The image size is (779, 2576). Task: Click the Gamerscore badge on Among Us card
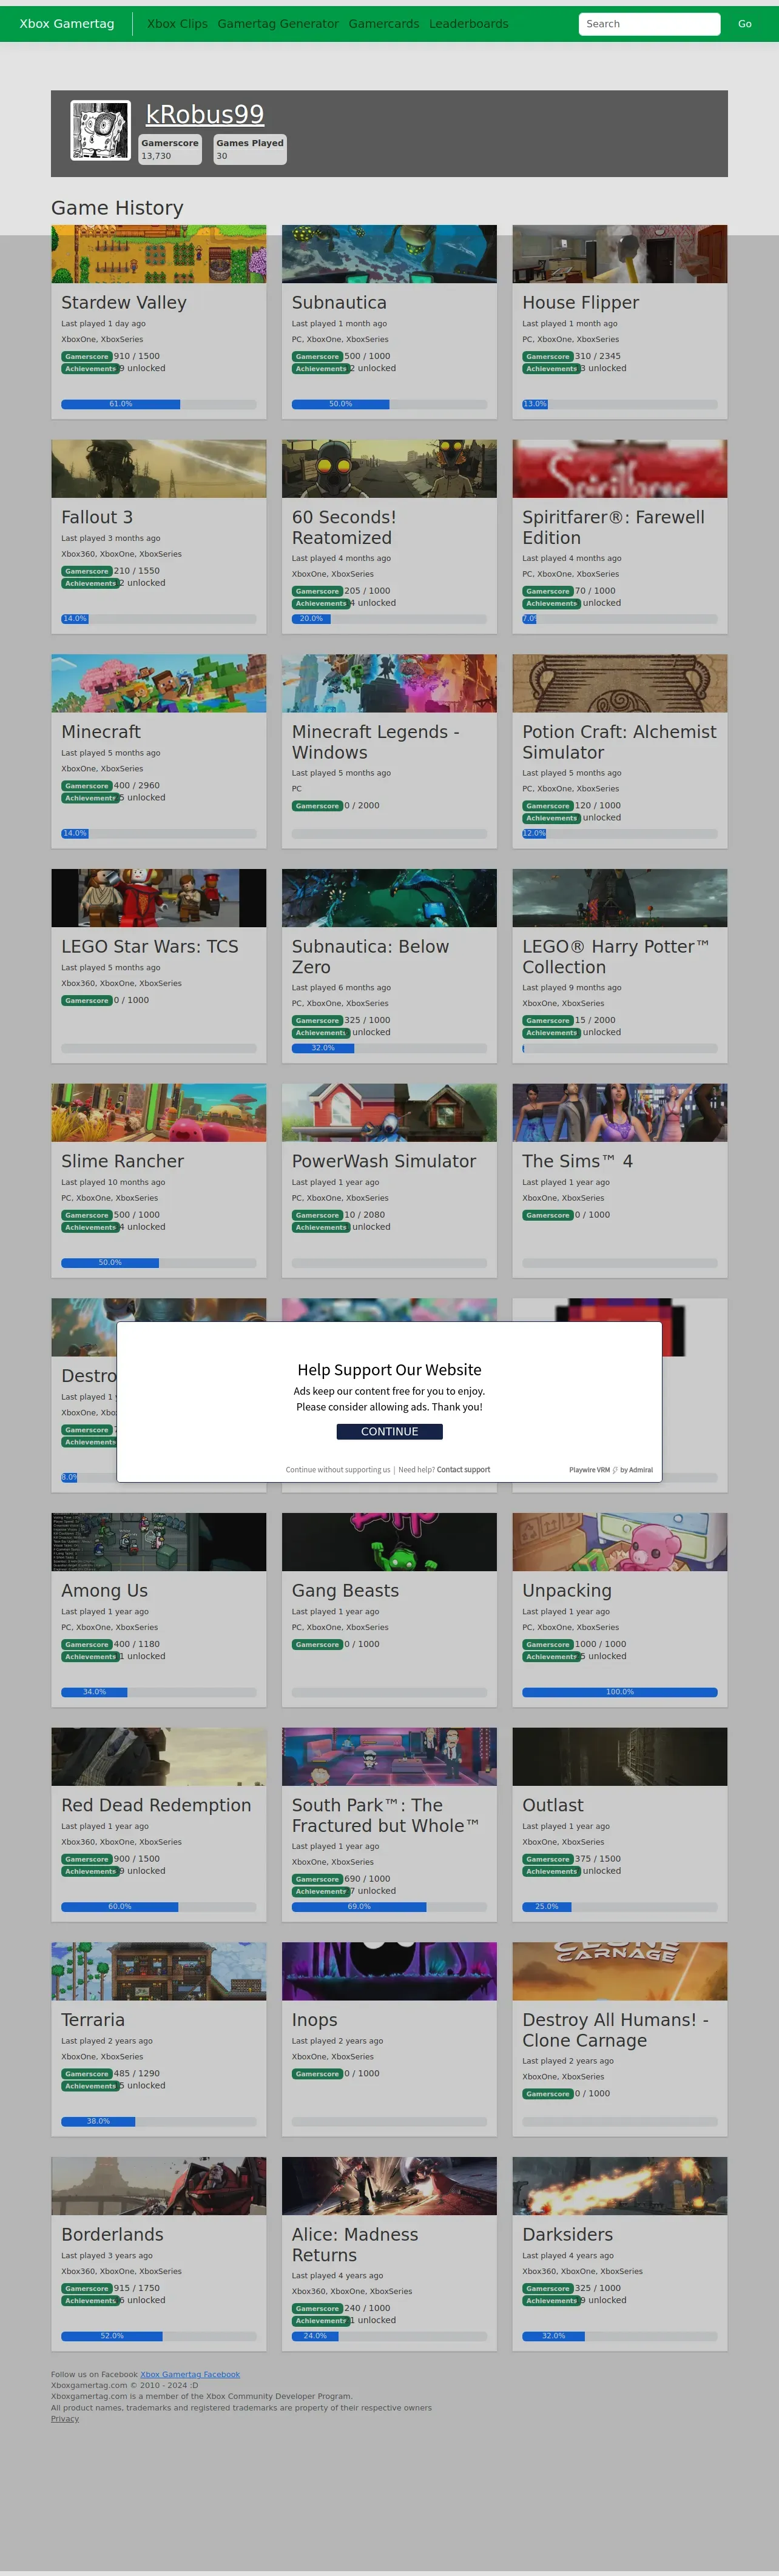[87, 1644]
